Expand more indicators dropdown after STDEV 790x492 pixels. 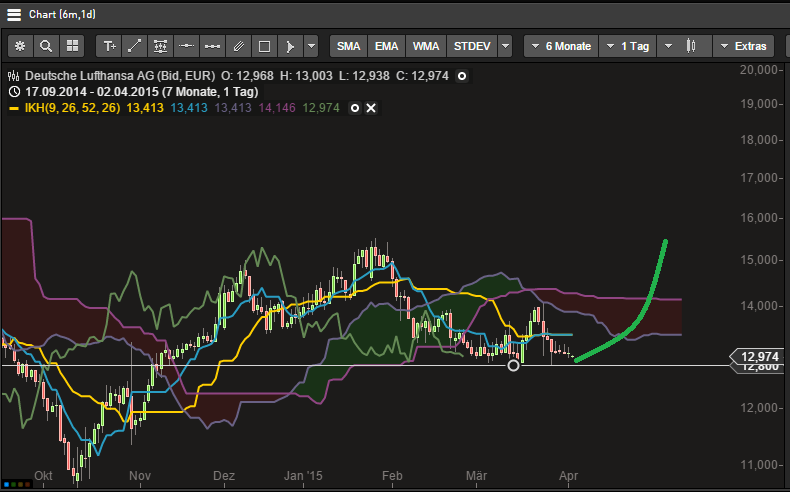(505, 46)
